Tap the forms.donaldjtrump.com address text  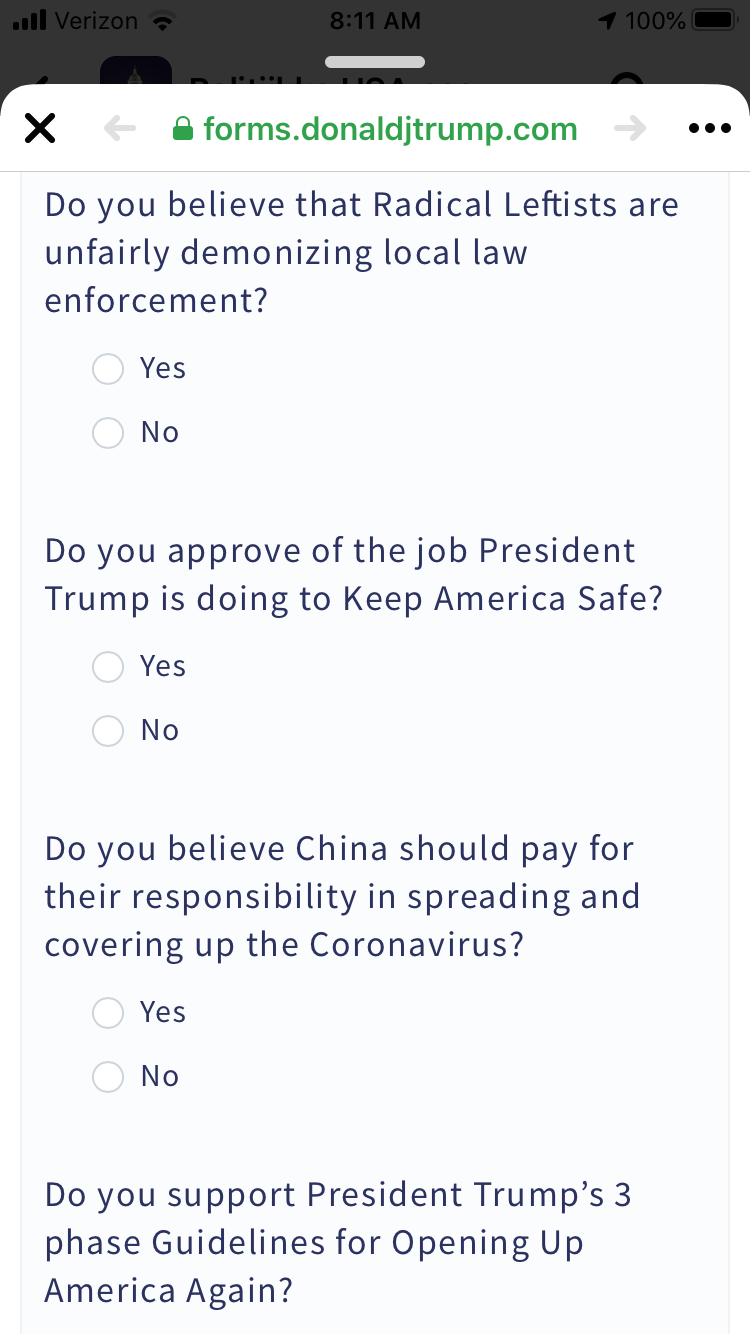tap(390, 129)
